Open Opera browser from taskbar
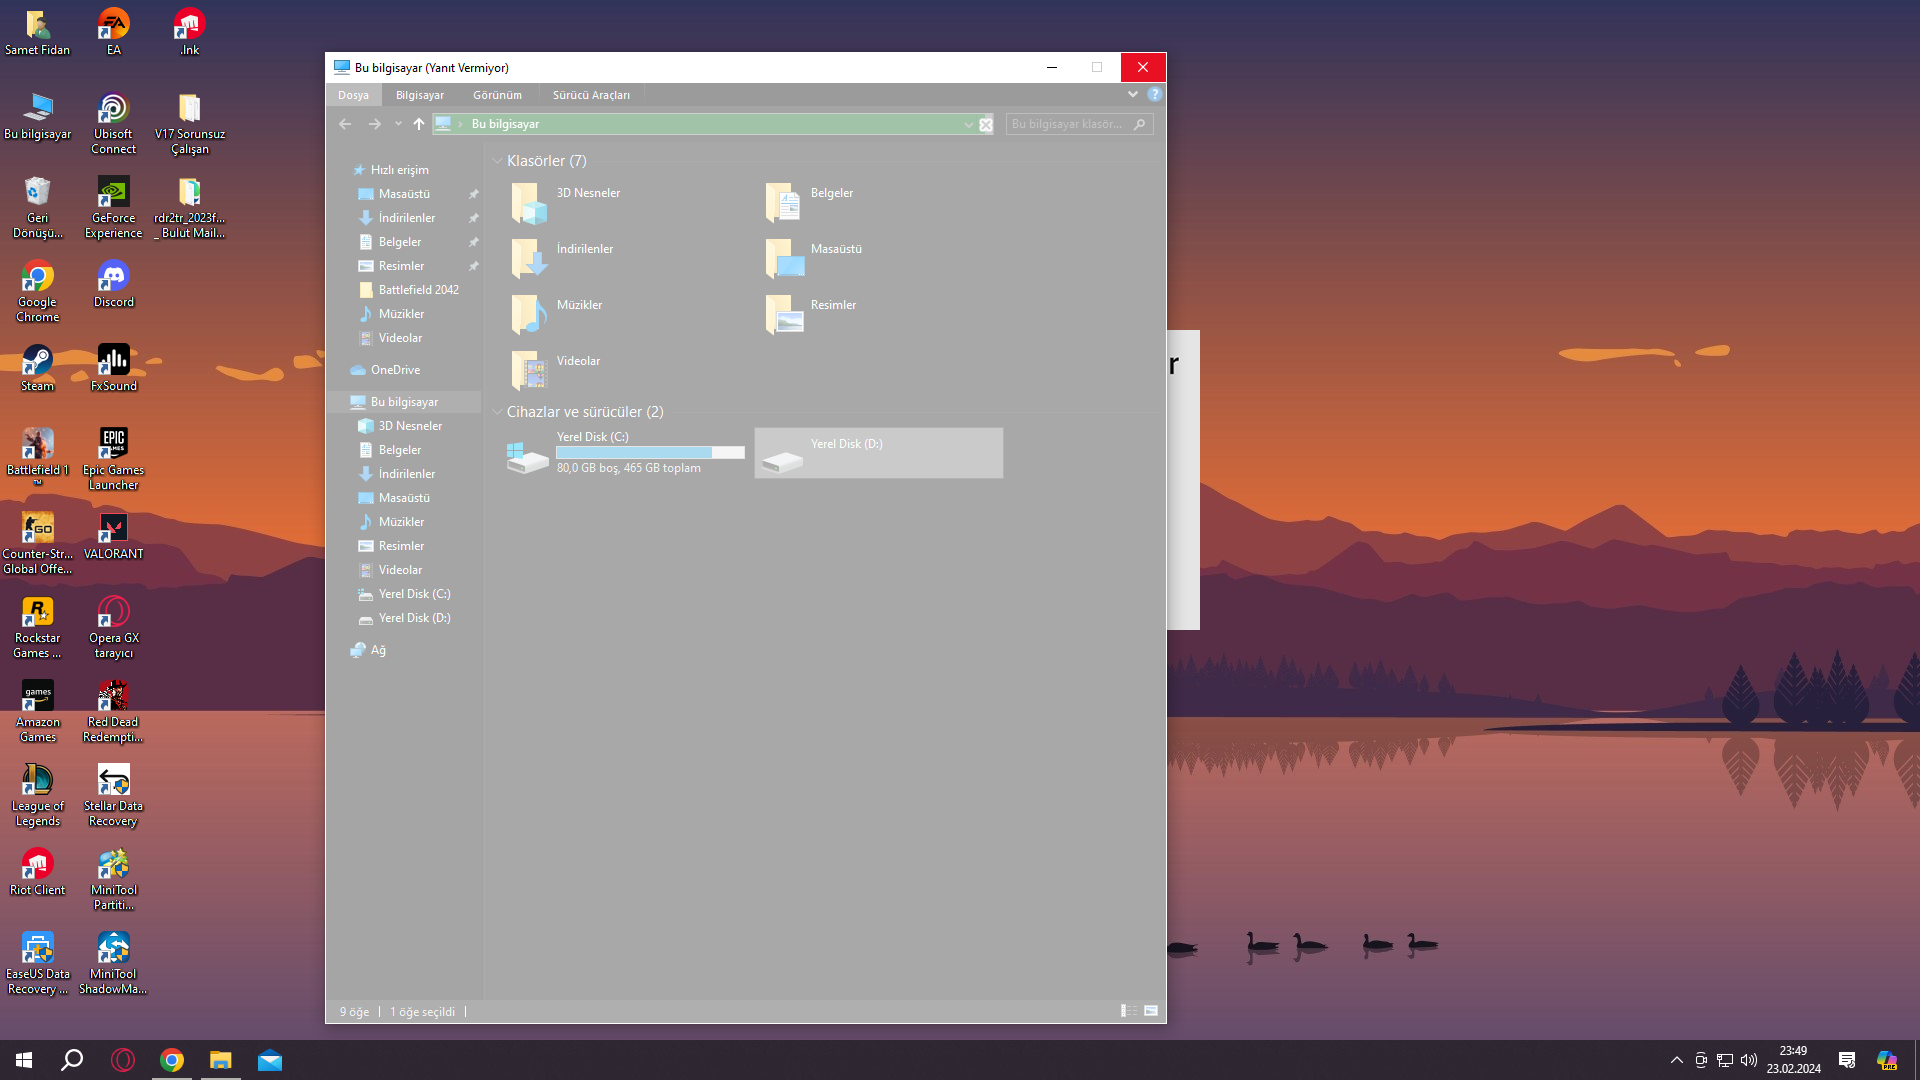The width and height of the screenshot is (1920, 1080). point(123,1060)
